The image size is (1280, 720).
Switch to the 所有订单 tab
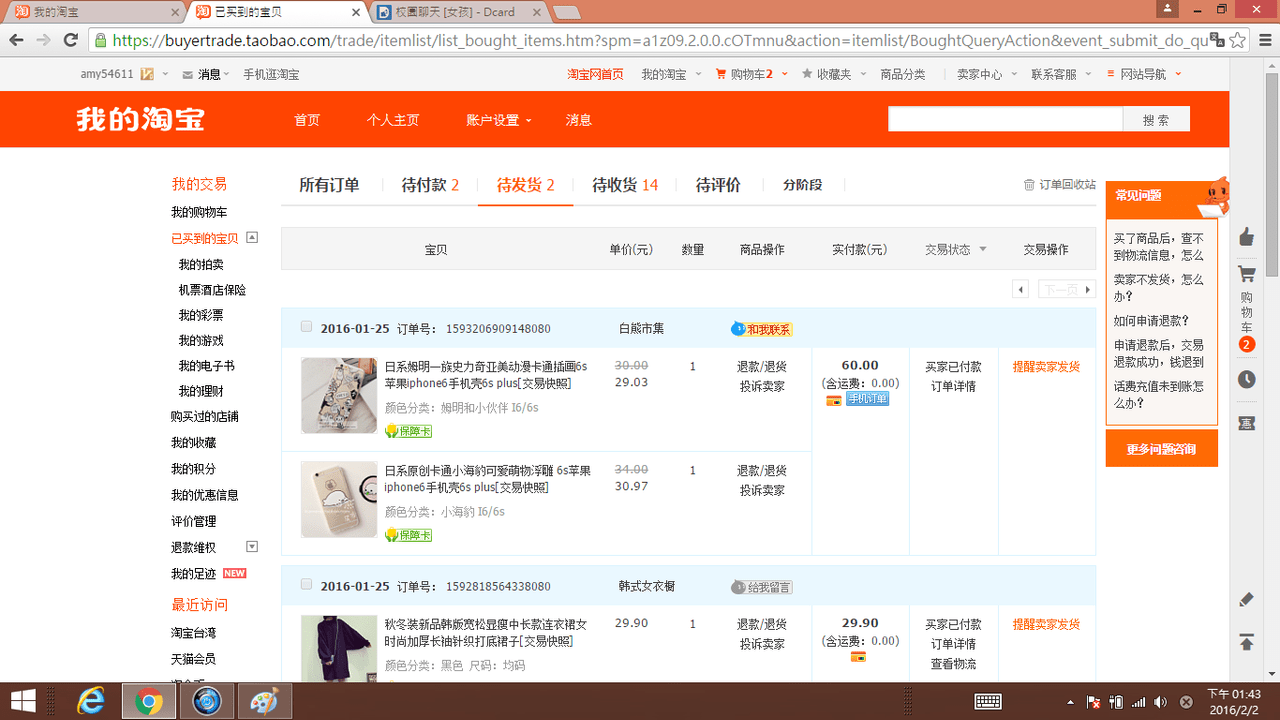coord(329,185)
